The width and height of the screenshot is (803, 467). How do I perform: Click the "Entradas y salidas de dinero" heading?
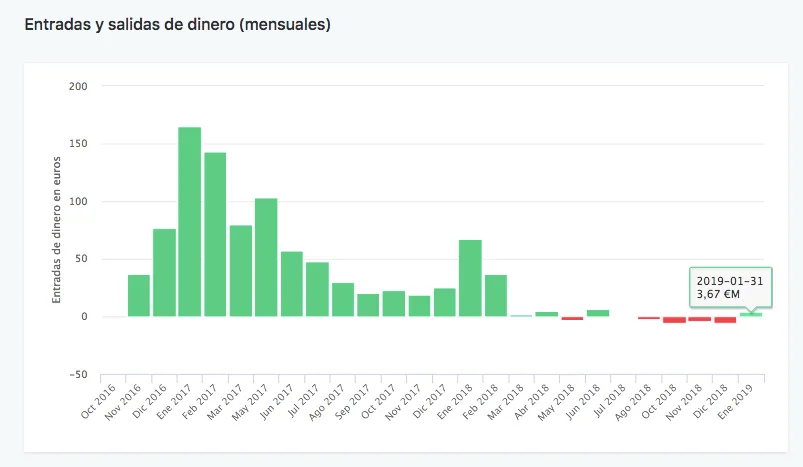click(x=177, y=25)
